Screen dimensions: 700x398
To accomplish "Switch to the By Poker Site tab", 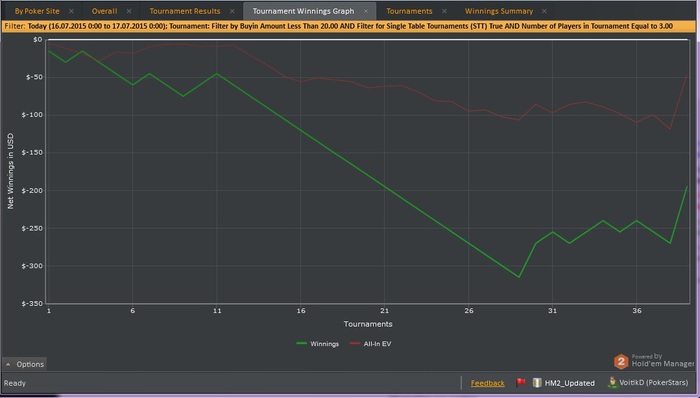I will point(37,11).
